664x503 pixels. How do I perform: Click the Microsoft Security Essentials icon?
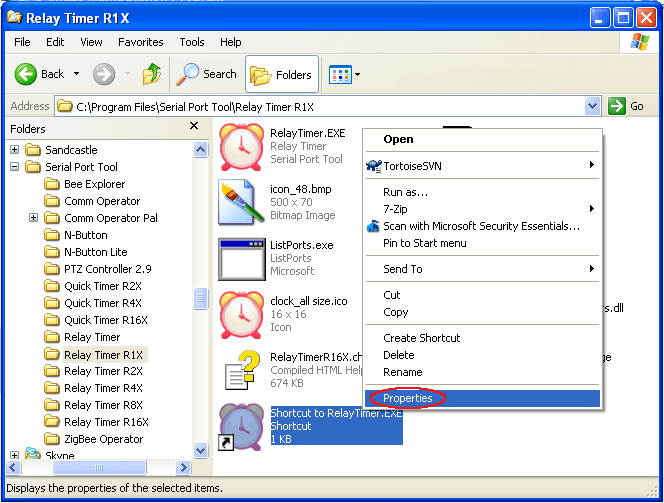[x=373, y=226]
